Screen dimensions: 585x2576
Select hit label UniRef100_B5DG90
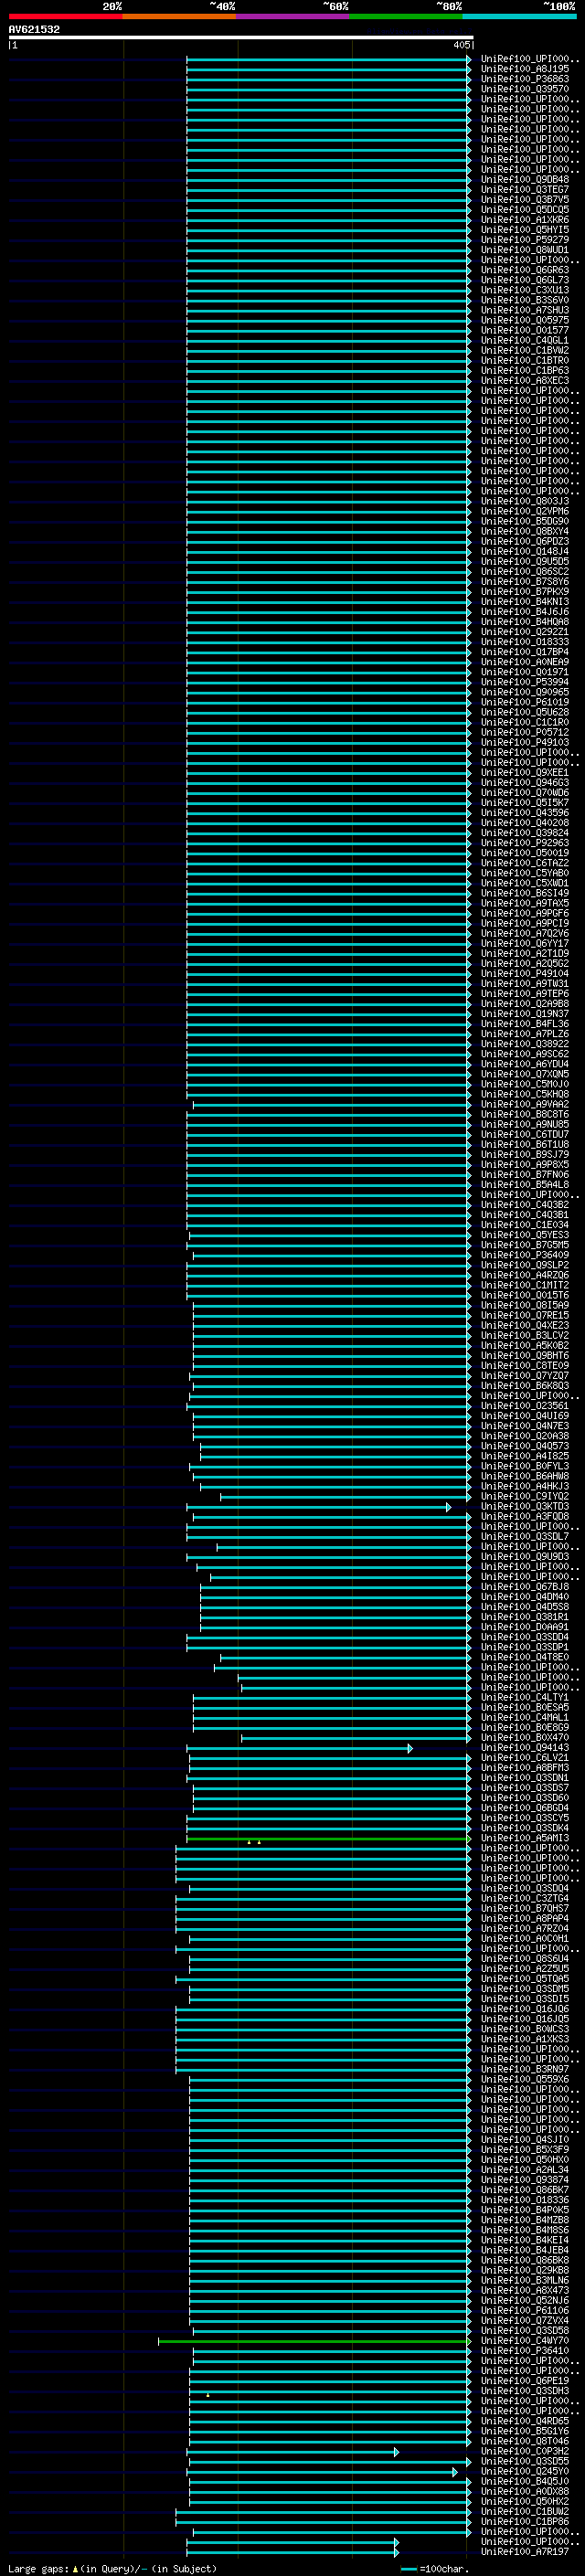(525, 521)
